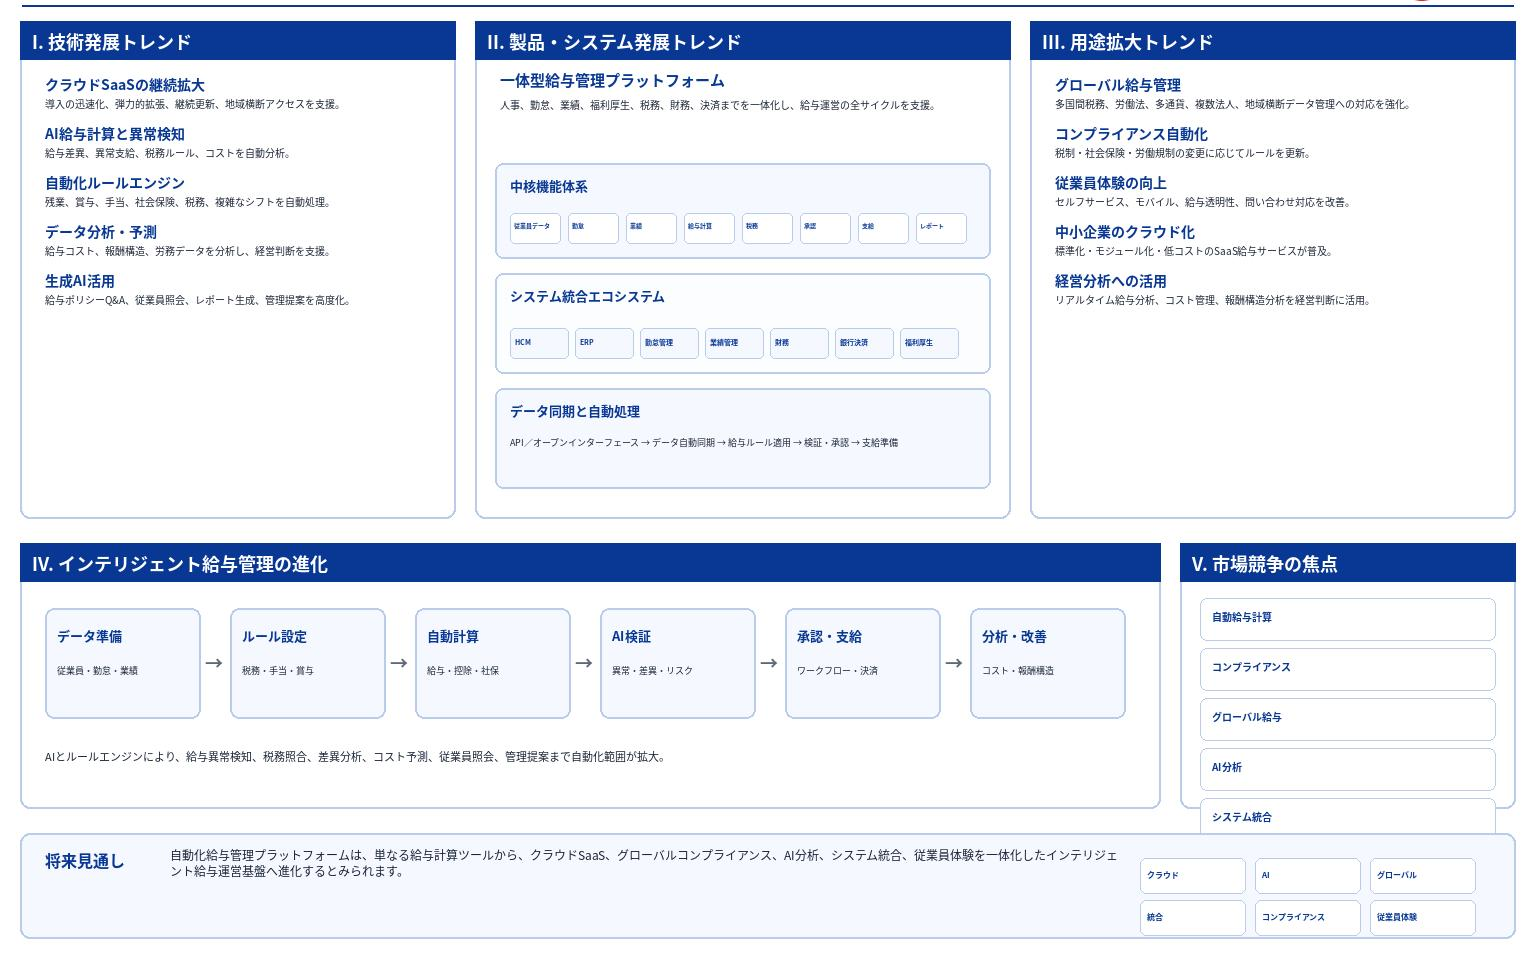
Task: Click the 銀行決済 chip
Action: 864,343
